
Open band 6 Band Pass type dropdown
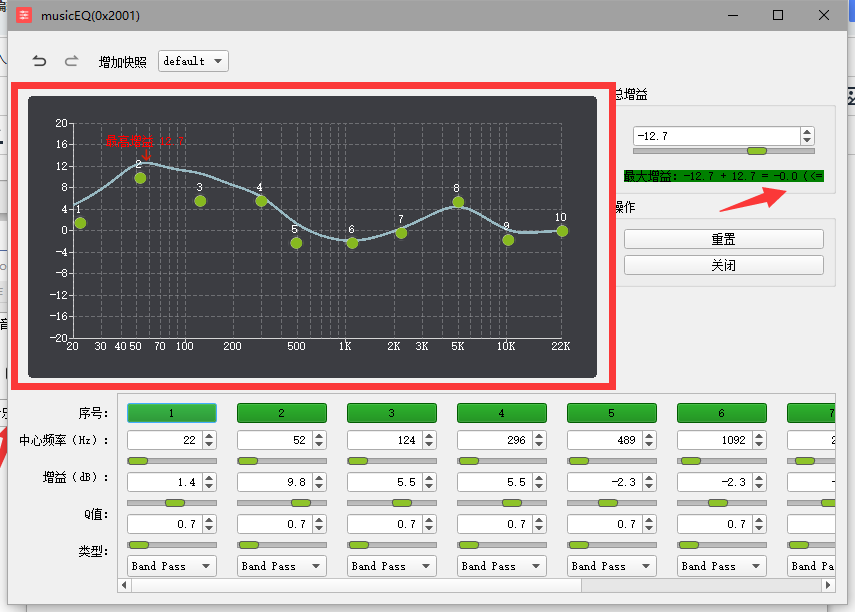[722, 566]
